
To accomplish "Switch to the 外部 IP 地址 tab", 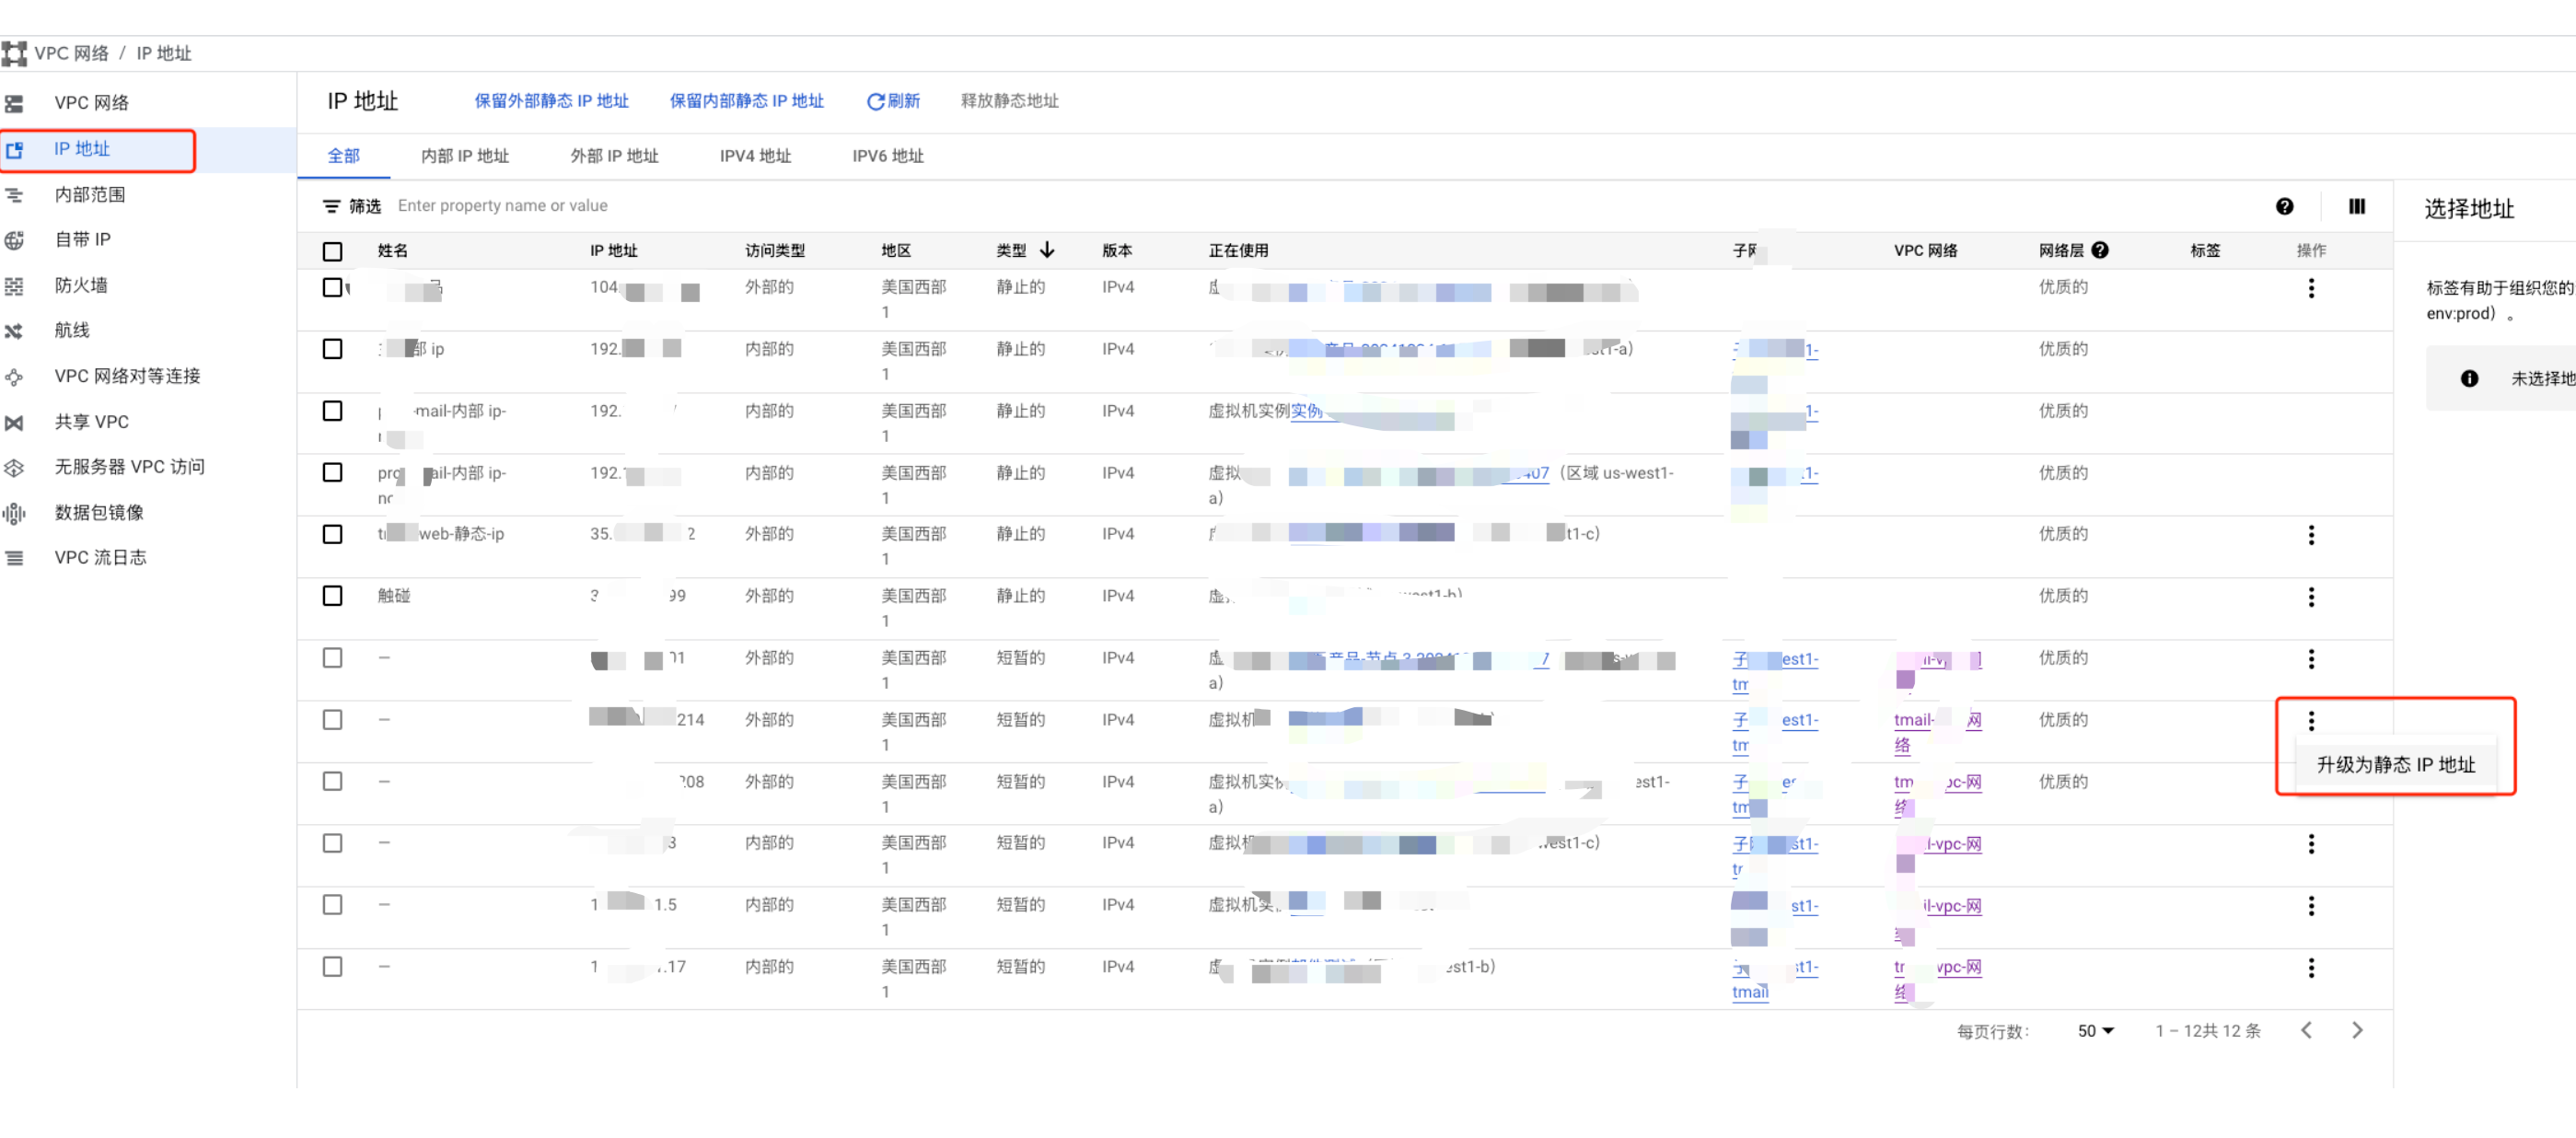I will point(614,156).
